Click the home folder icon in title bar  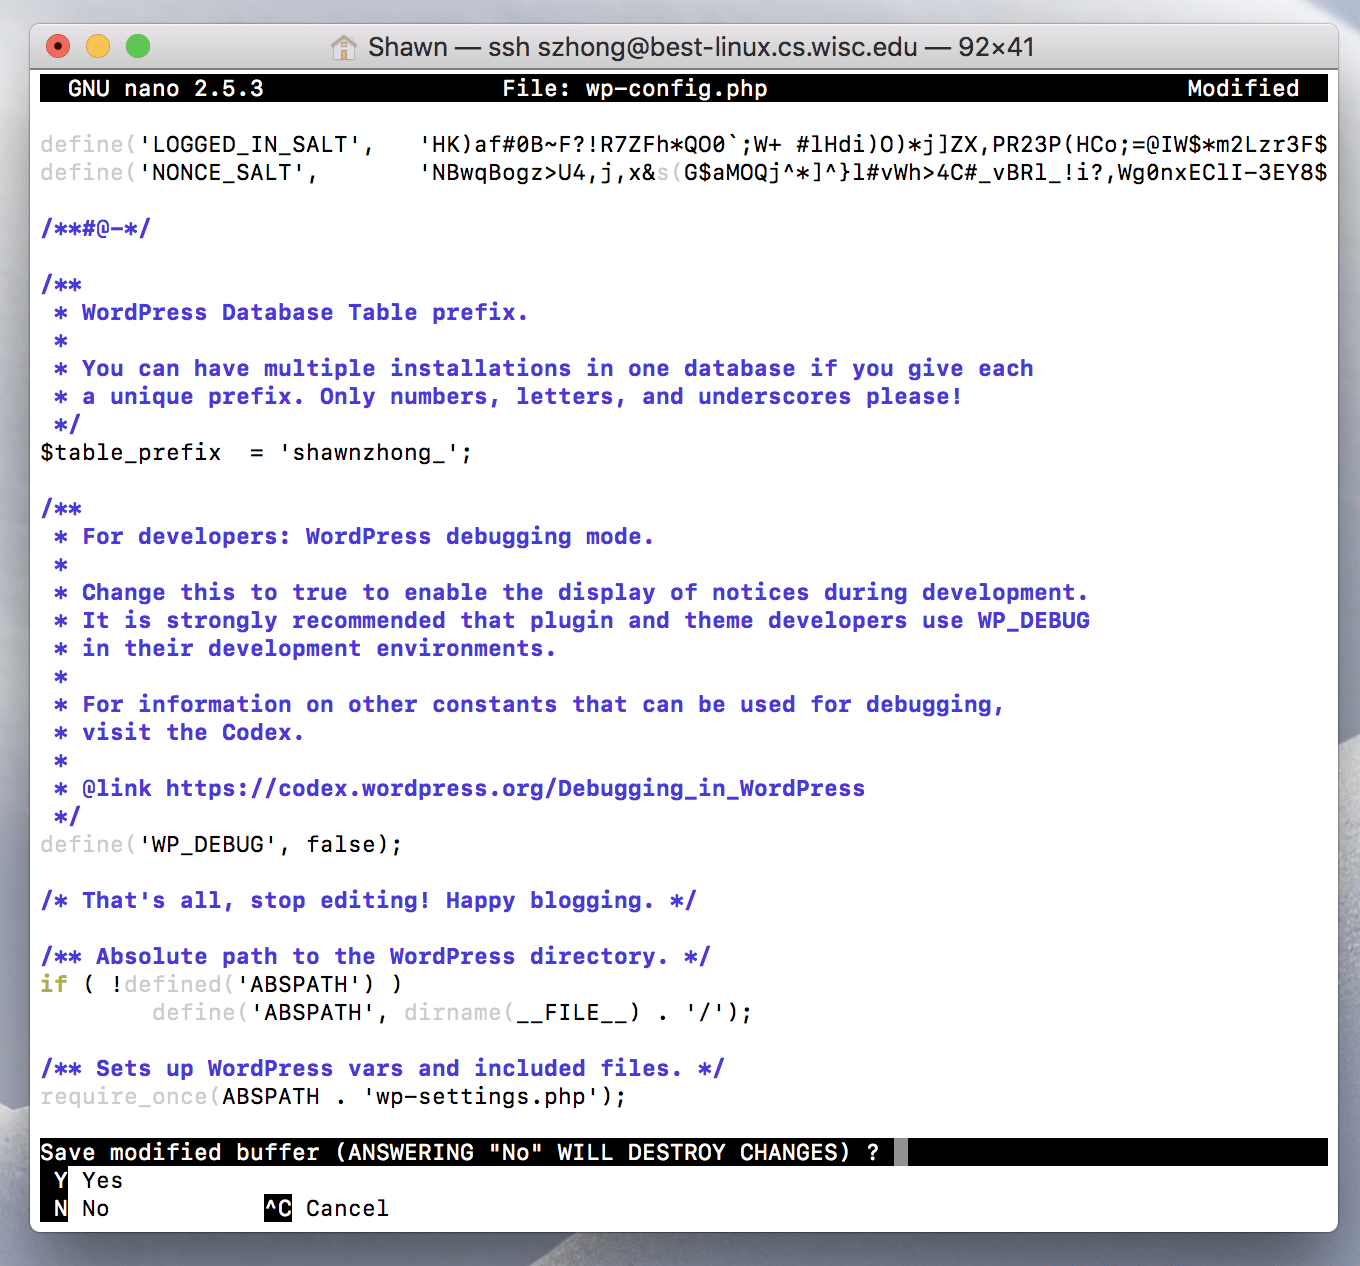coord(344,47)
